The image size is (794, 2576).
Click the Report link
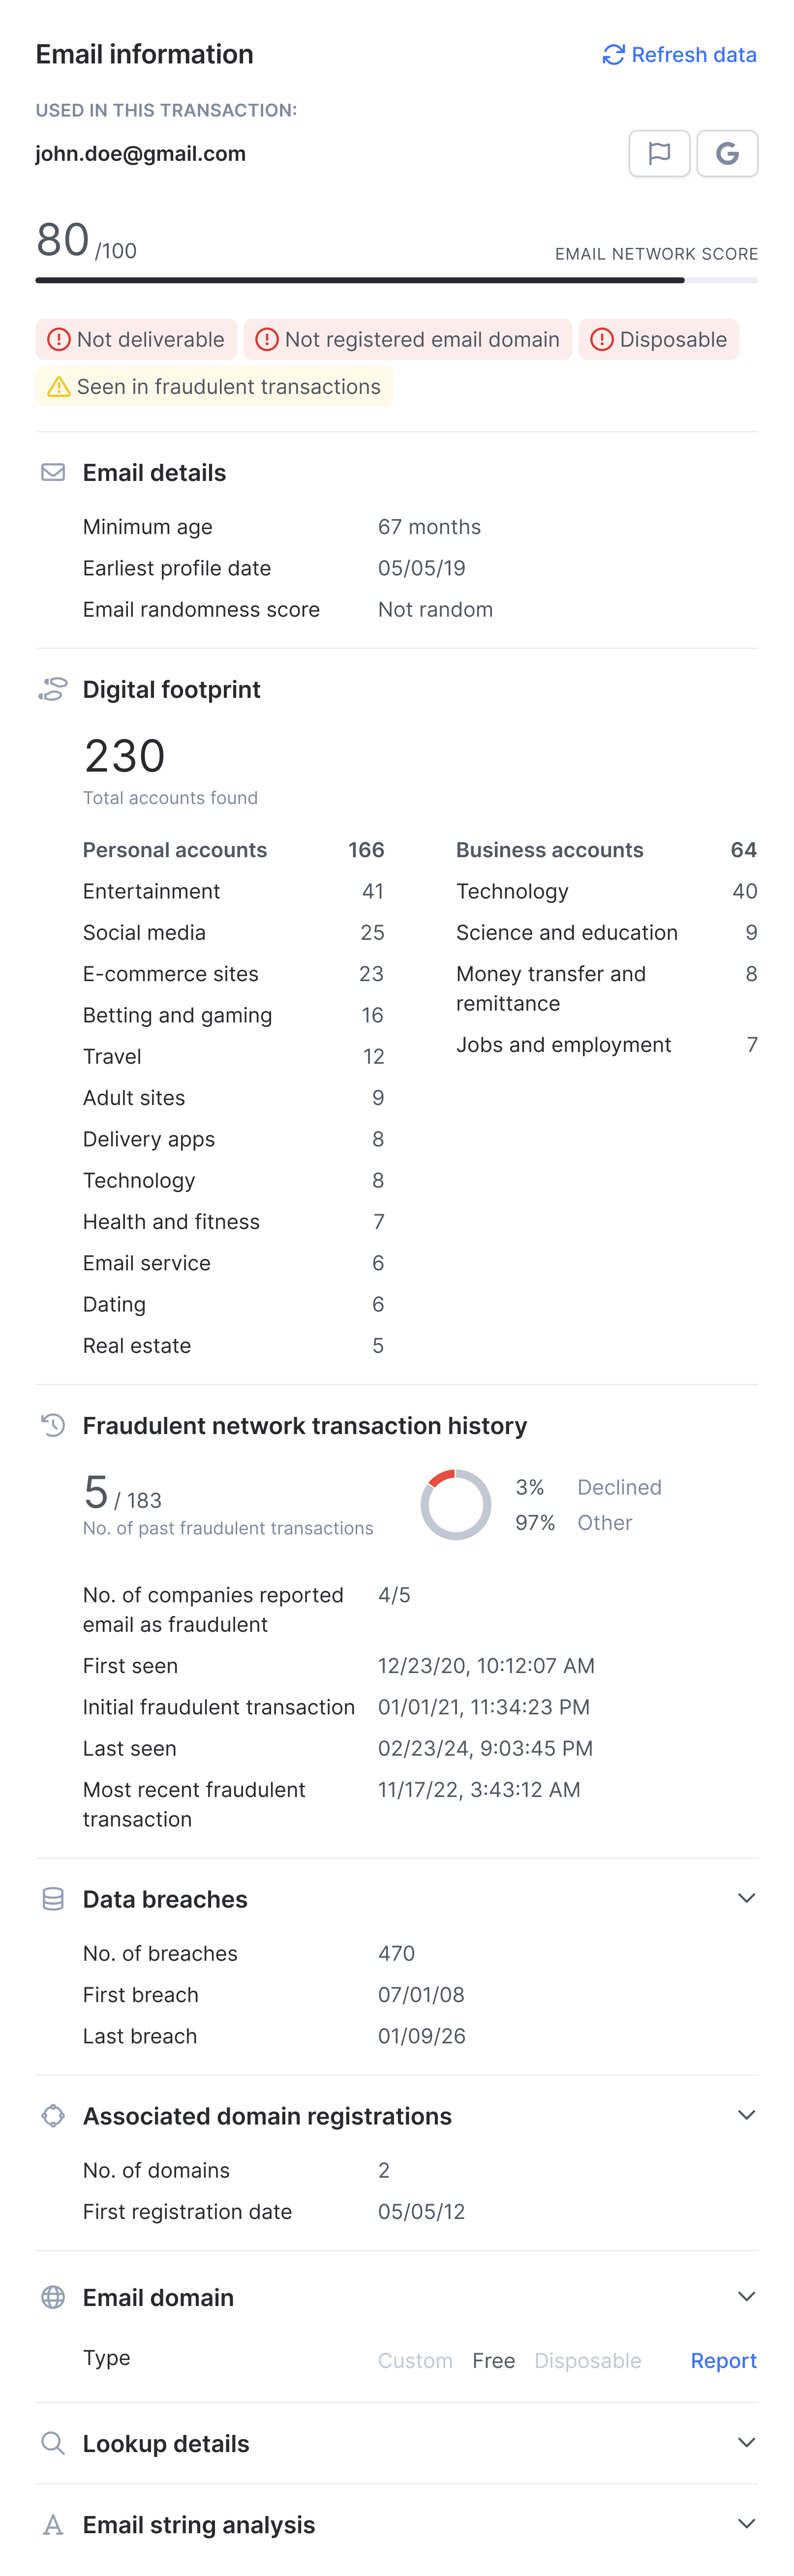[x=723, y=2360]
